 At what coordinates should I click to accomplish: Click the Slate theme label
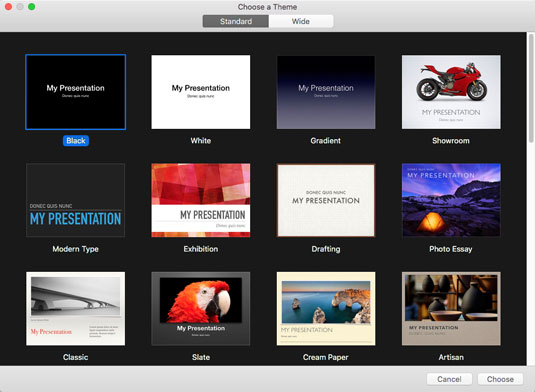pos(201,357)
